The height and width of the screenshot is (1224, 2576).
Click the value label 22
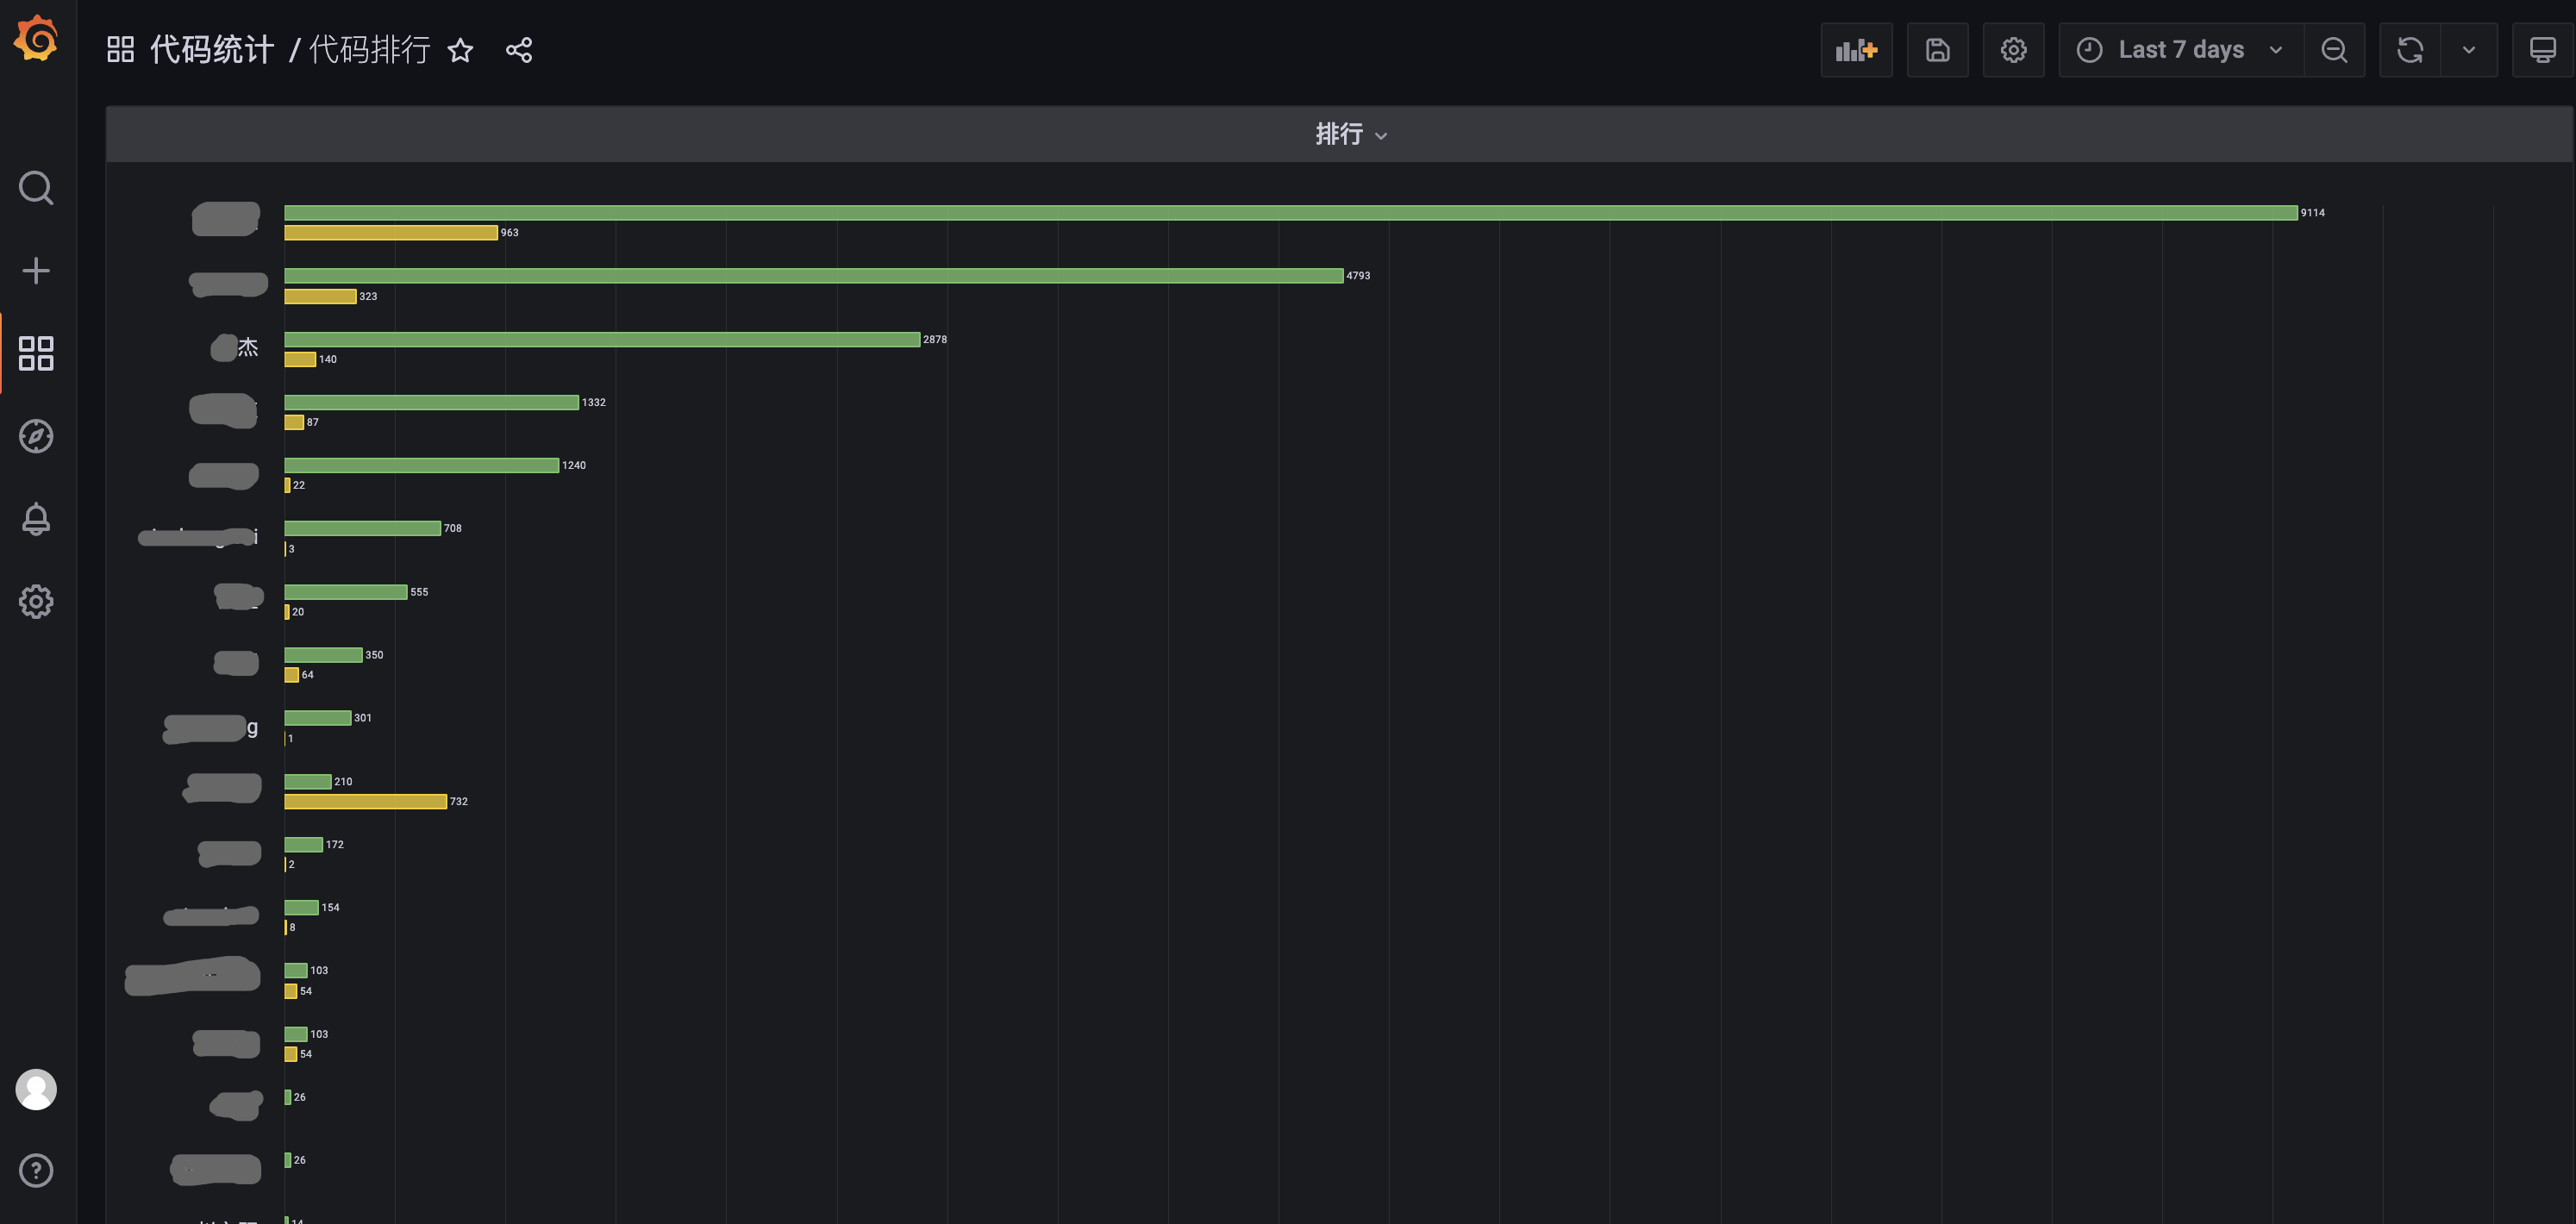tap(299, 485)
